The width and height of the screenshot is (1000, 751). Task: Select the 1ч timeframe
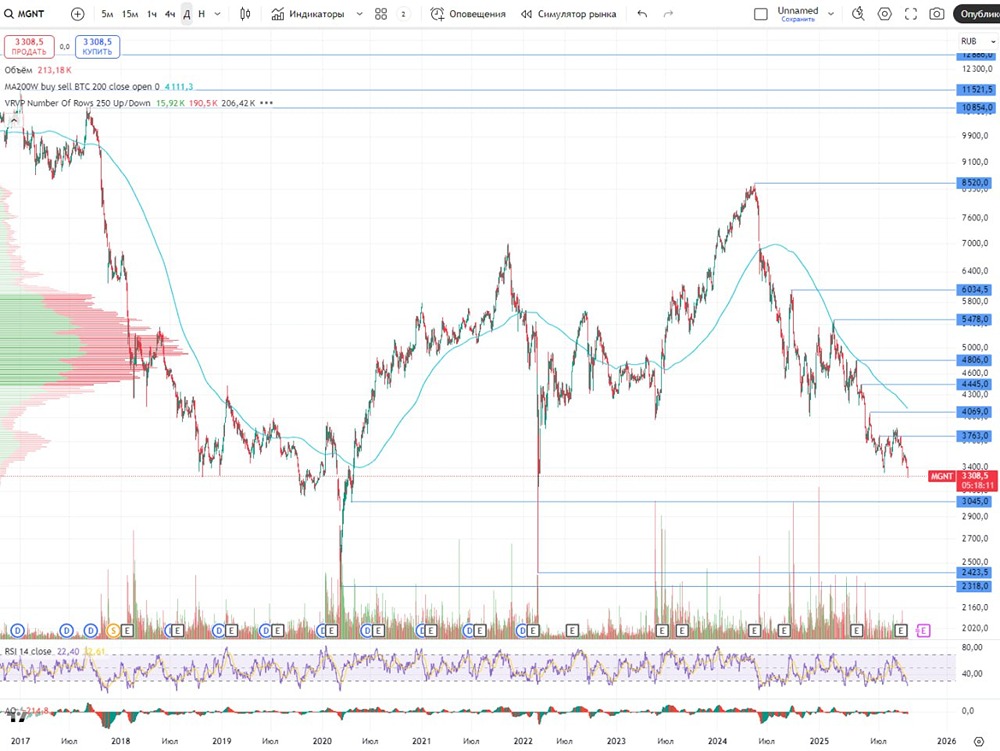click(x=152, y=13)
